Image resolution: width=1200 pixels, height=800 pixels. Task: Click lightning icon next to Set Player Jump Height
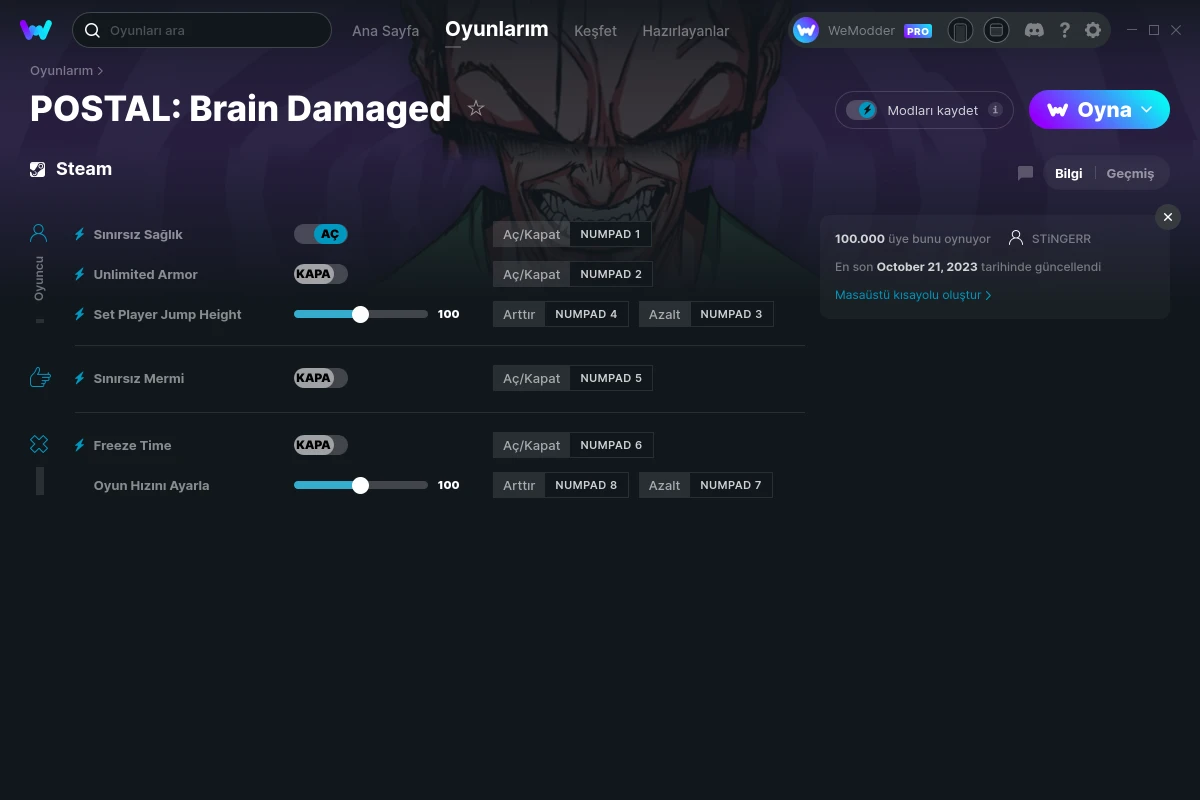[x=80, y=314]
